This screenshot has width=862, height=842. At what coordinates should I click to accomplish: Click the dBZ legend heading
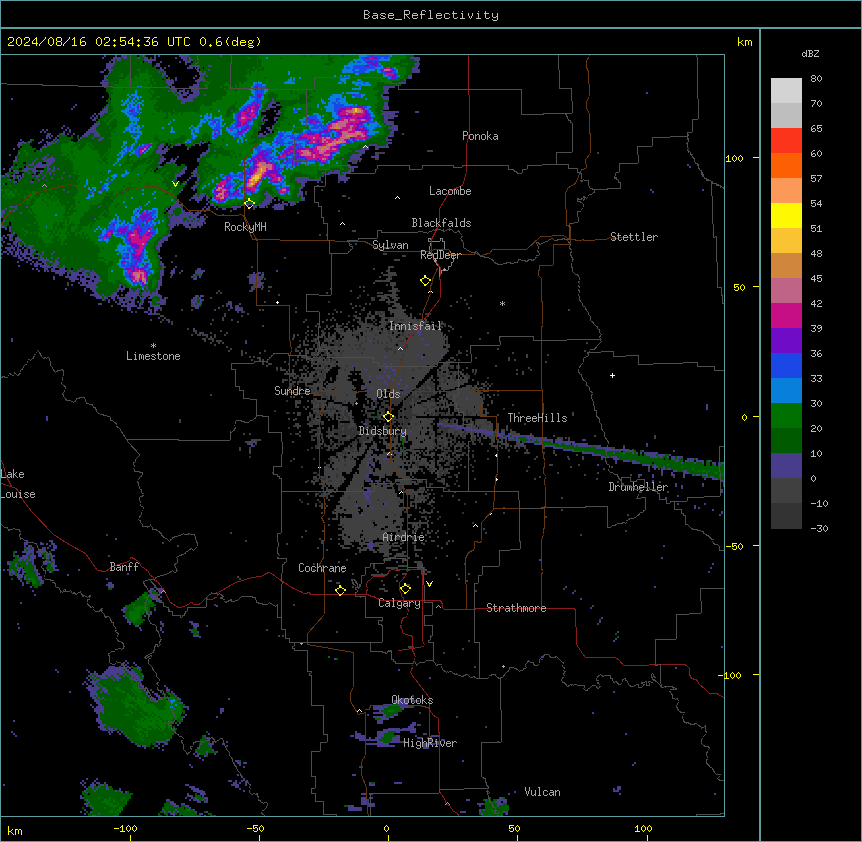click(x=810, y=53)
